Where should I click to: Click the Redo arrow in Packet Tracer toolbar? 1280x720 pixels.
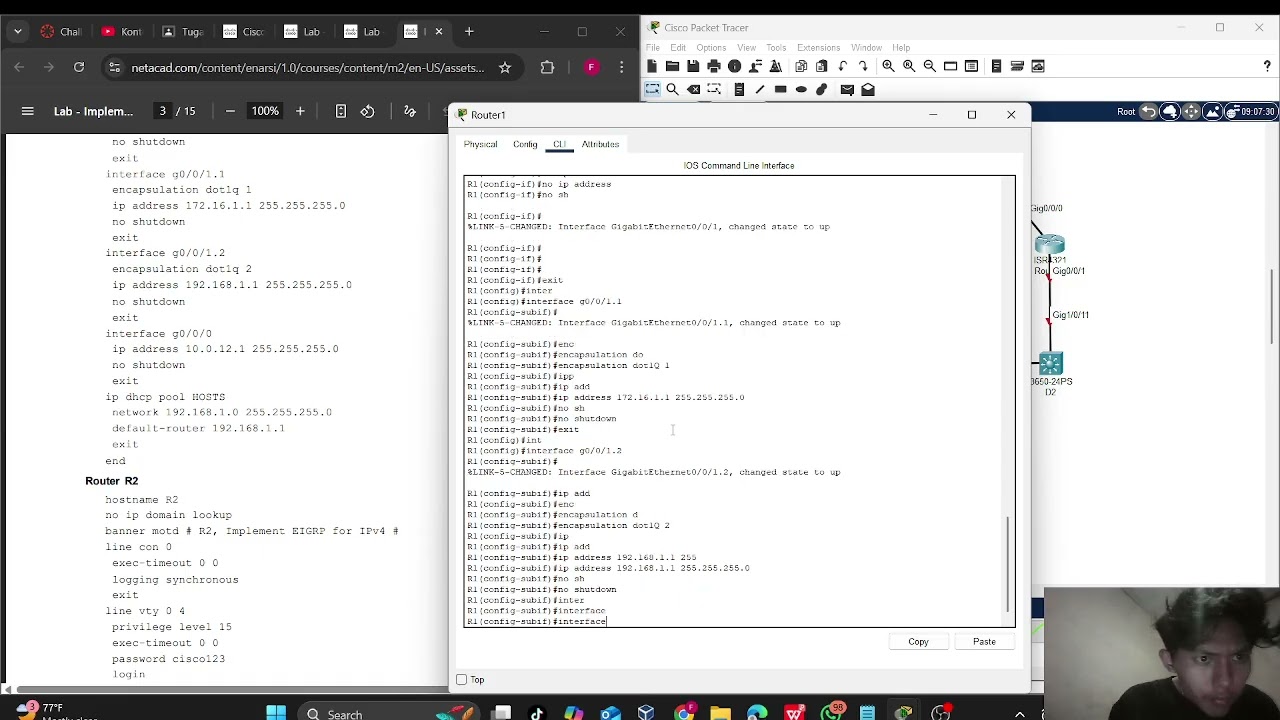[x=863, y=66]
